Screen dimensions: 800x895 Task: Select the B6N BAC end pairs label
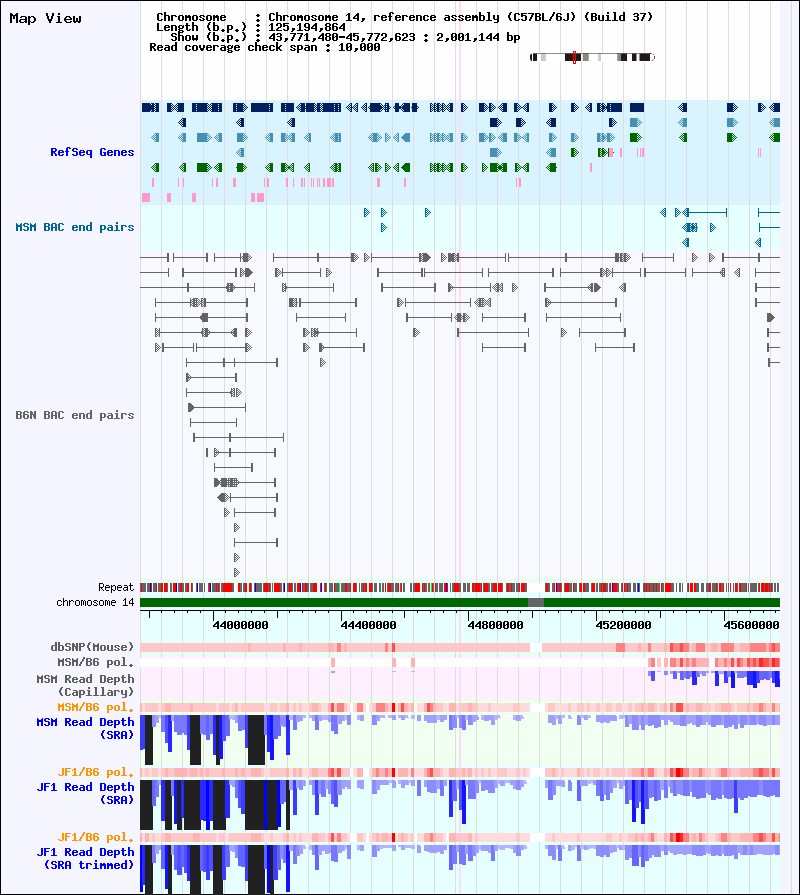pos(75,415)
